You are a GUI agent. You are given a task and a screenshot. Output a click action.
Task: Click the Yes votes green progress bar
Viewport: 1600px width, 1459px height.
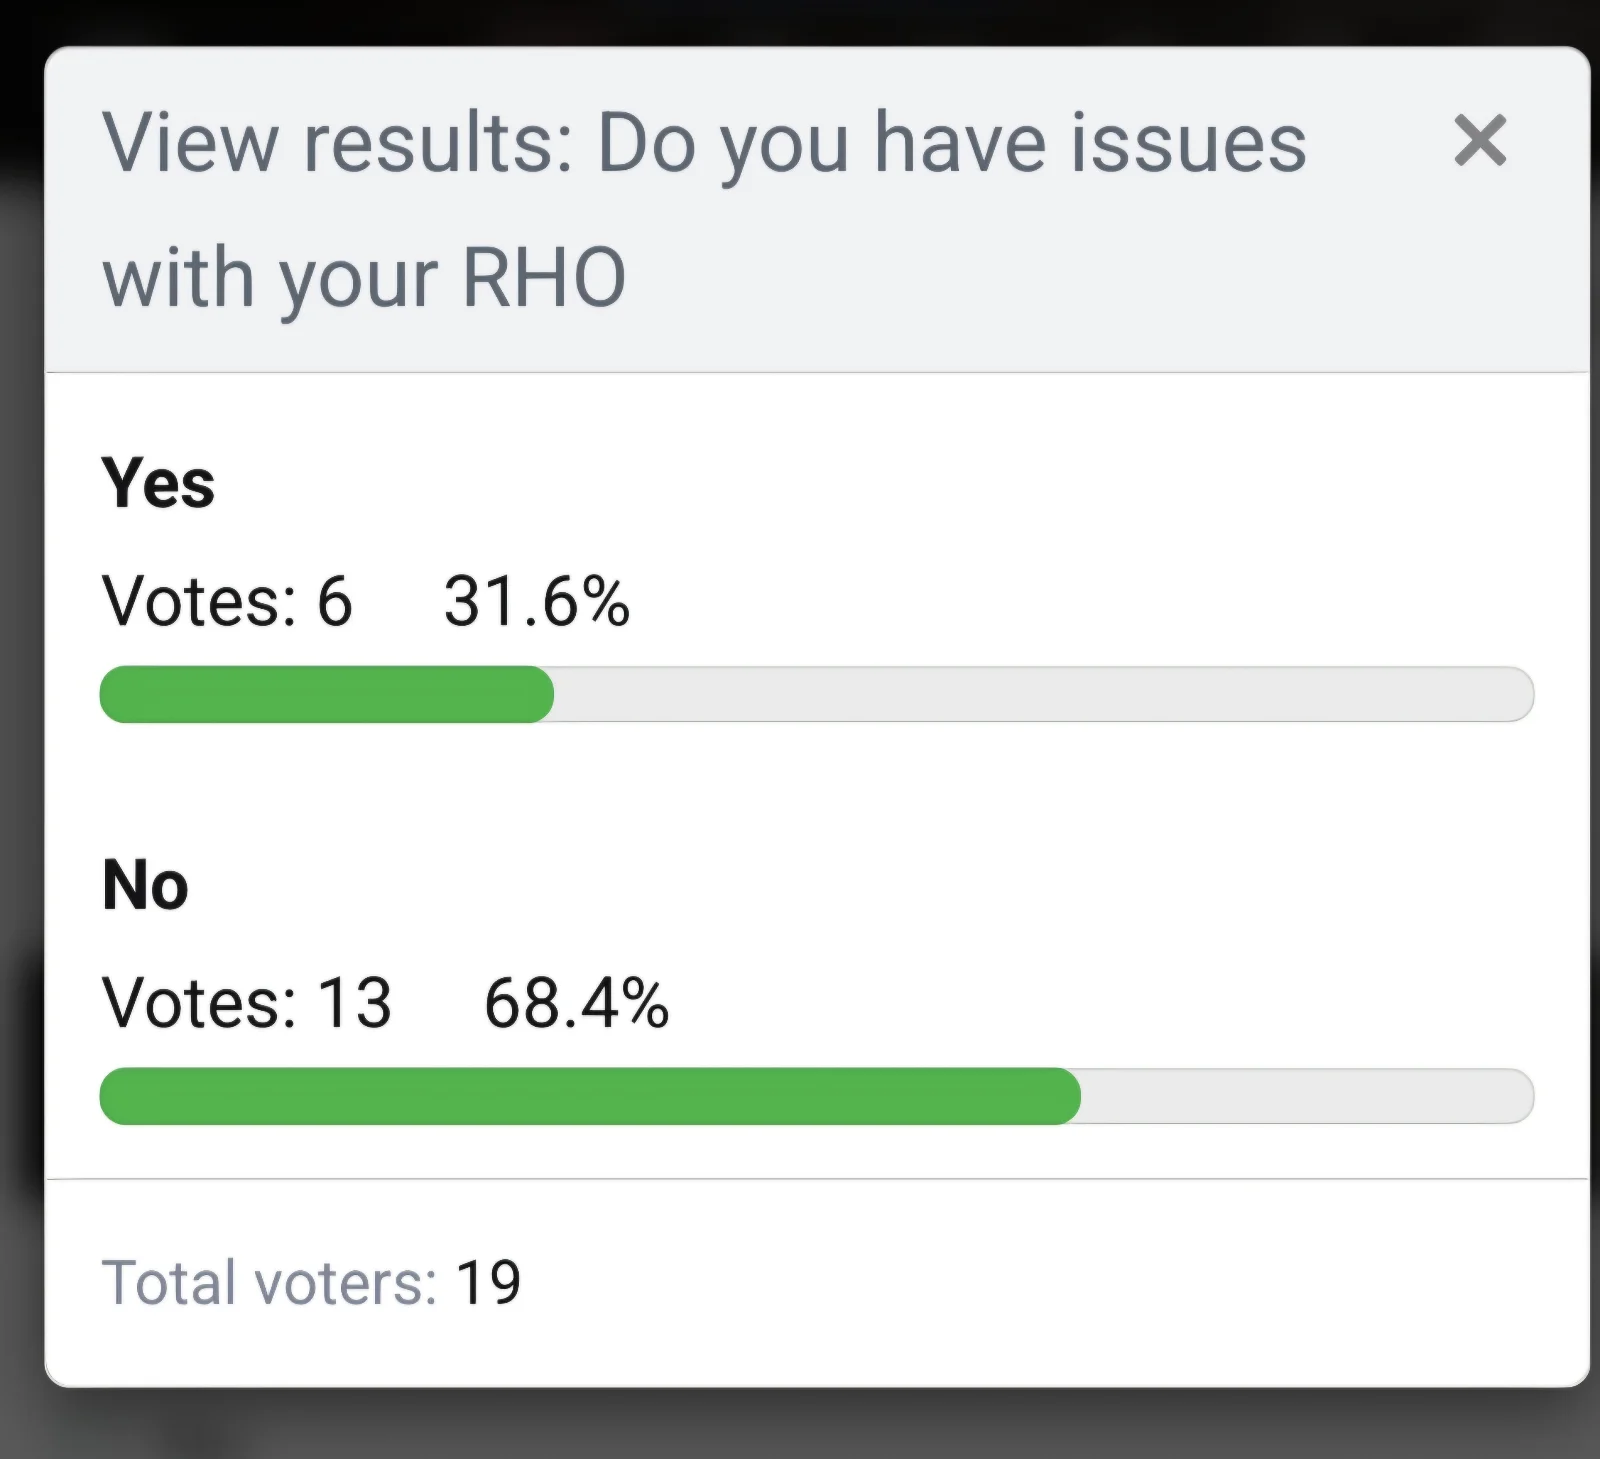point(327,694)
